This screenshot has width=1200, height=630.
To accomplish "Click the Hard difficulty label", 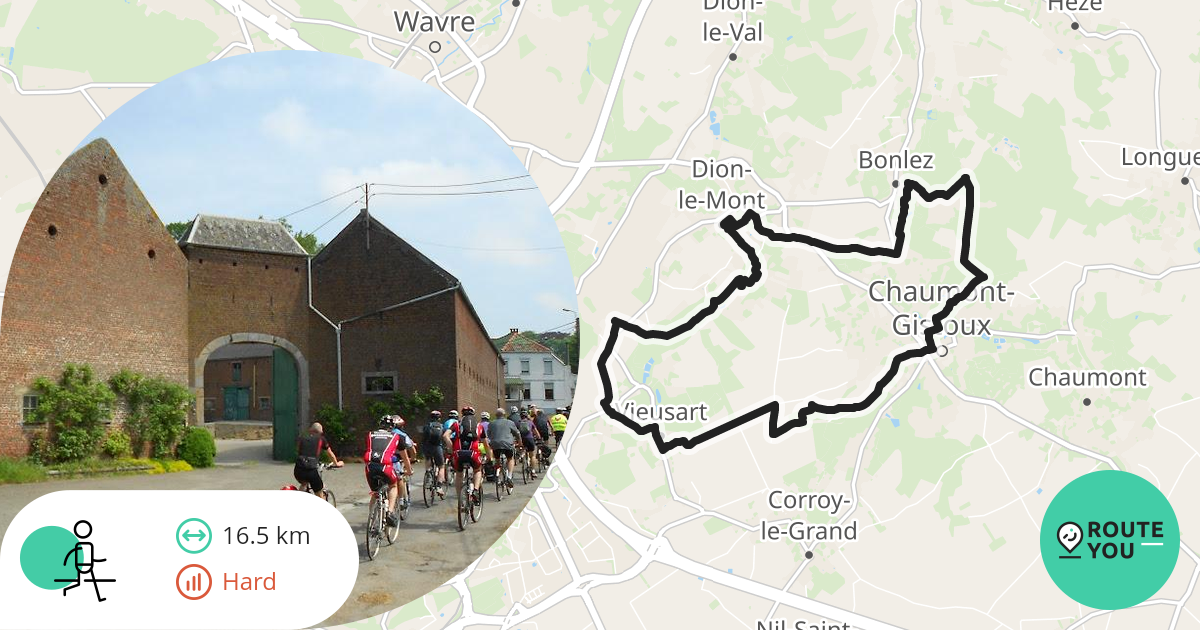I will click(x=249, y=582).
